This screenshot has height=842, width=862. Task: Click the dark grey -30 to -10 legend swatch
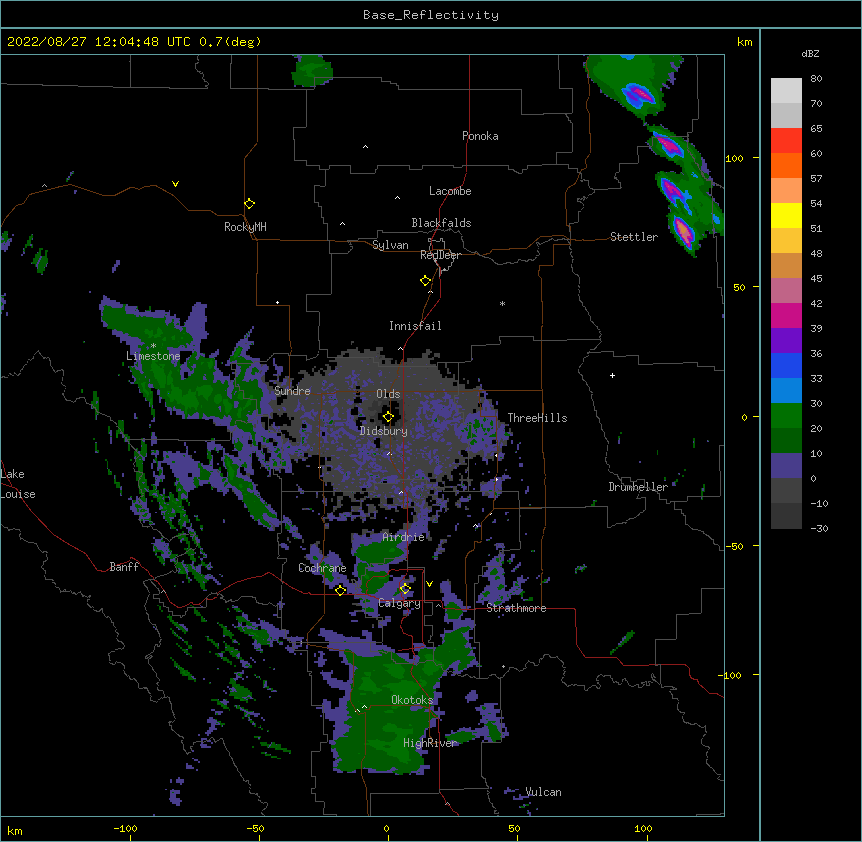pos(786,516)
